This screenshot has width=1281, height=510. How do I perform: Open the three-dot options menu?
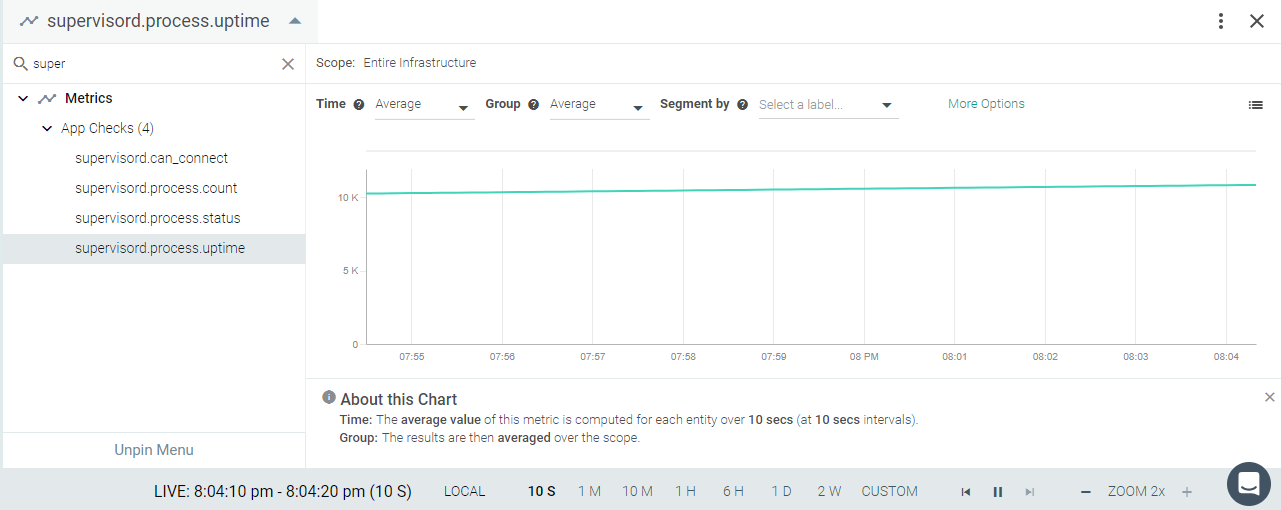[x=1221, y=21]
